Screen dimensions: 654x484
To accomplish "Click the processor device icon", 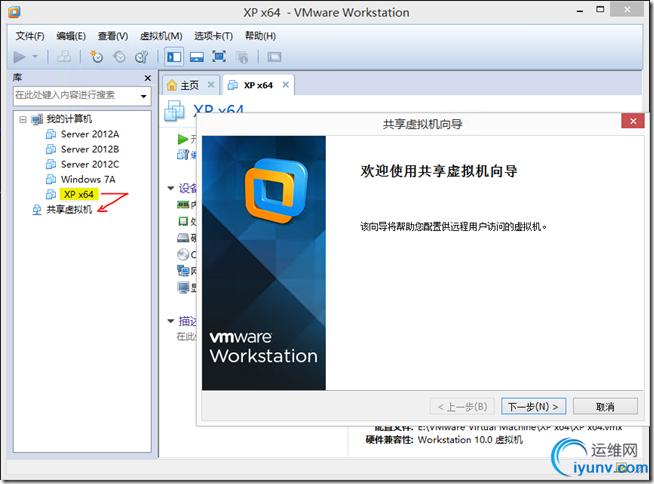I will pyautogui.click(x=183, y=221).
